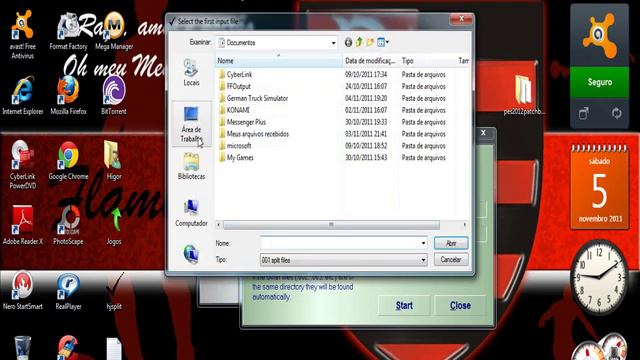The height and width of the screenshot is (360, 640).
Task: Open Mega Manager desktop shortcut
Action: click(114, 32)
